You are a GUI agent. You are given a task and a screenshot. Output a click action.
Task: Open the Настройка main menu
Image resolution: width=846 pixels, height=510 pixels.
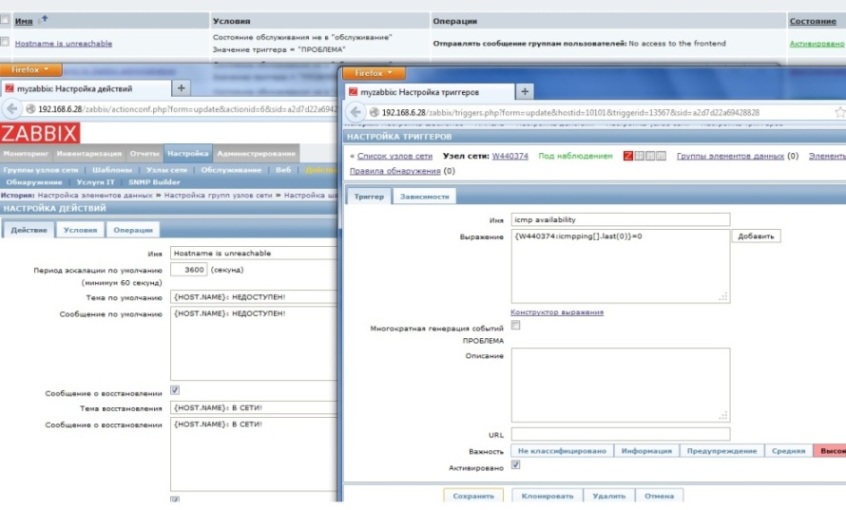[188, 154]
